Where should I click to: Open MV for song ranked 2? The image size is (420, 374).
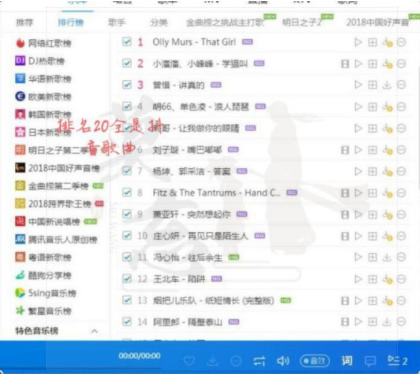click(345, 64)
